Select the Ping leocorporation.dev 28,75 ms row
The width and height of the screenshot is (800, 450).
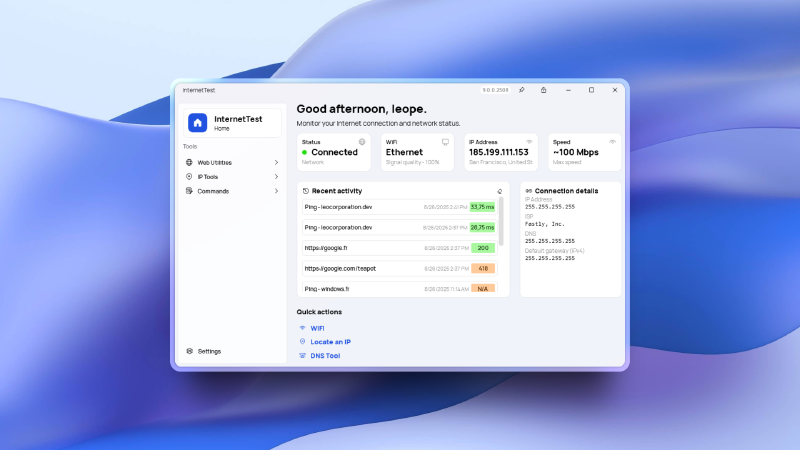[x=399, y=228]
